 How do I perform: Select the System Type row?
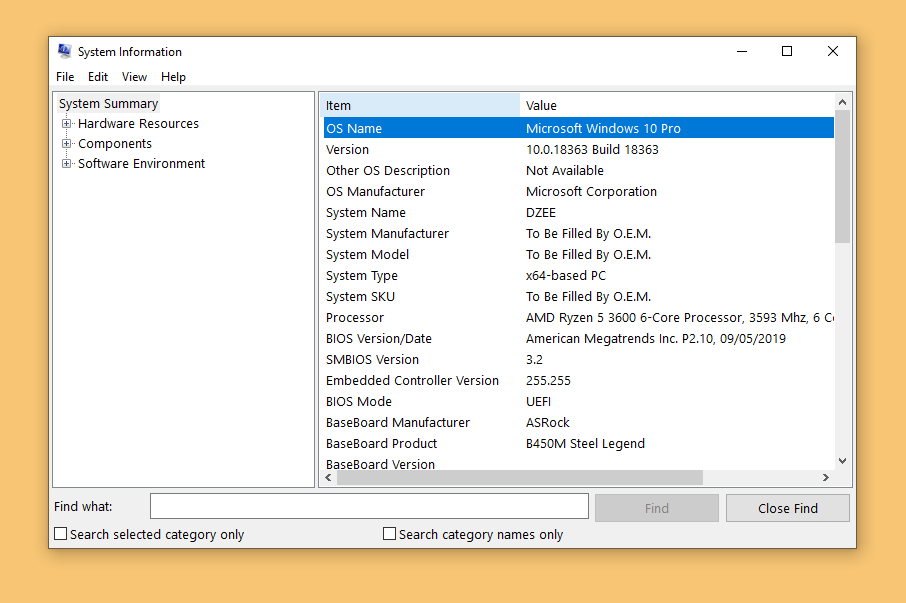[578, 276]
